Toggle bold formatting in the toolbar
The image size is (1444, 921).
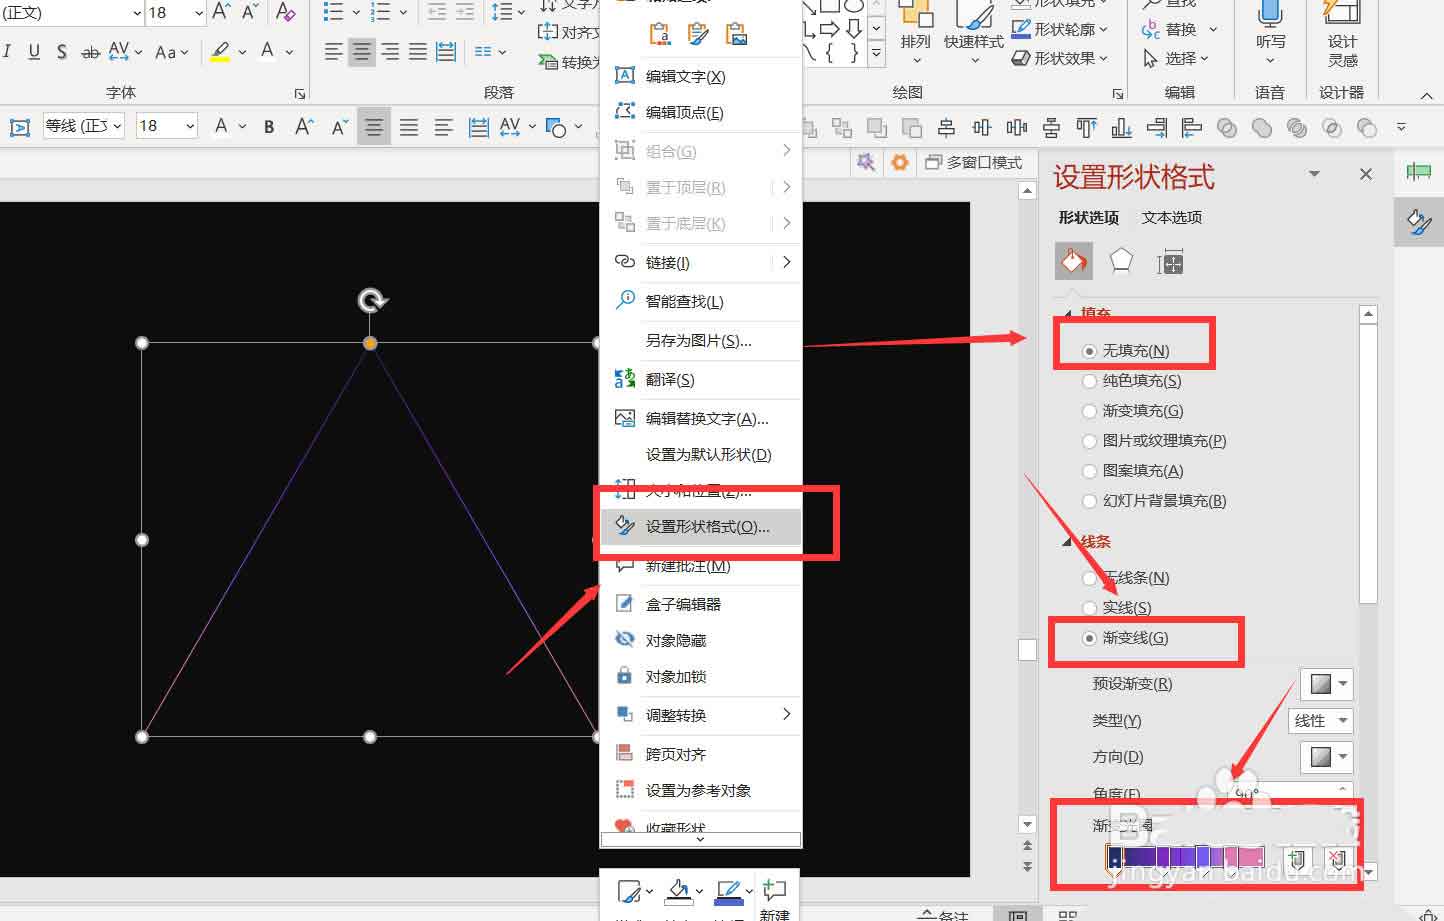click(268, 128)
